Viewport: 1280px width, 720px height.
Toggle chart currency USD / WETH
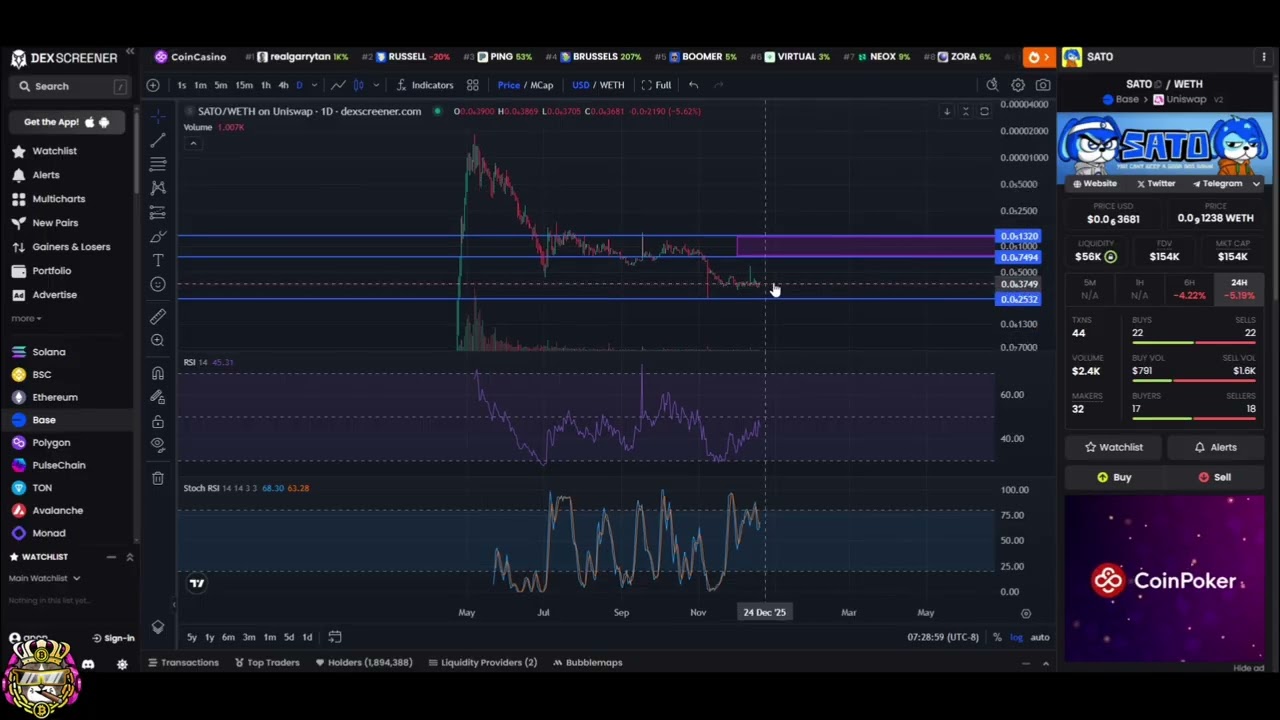(596, 85)
